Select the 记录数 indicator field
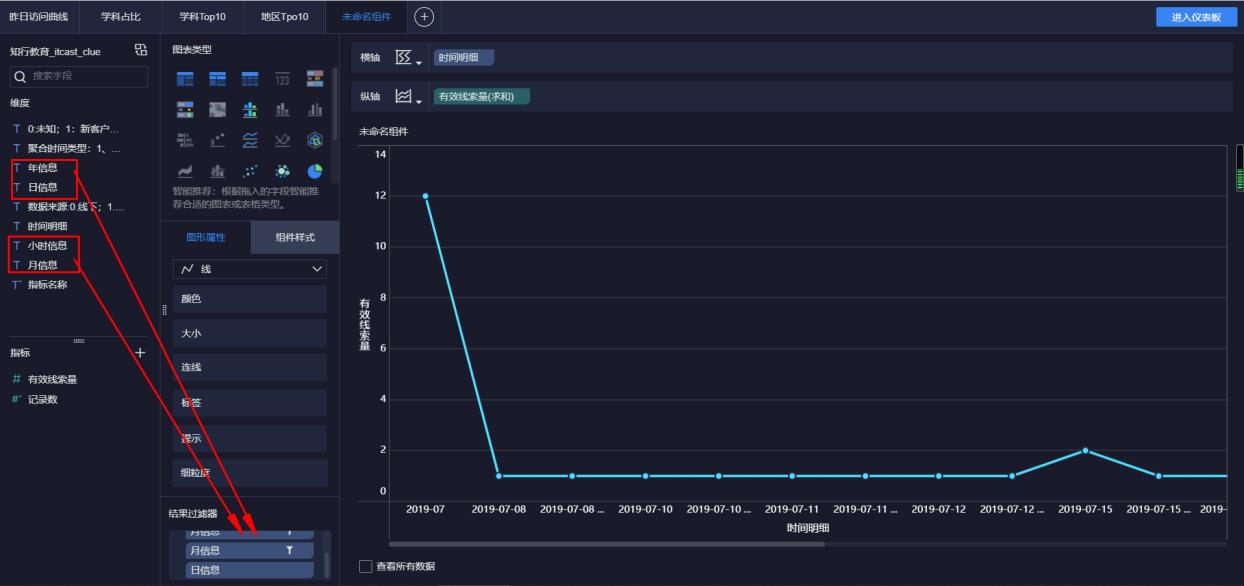The image size is (1244, 586). pos(42,399)
